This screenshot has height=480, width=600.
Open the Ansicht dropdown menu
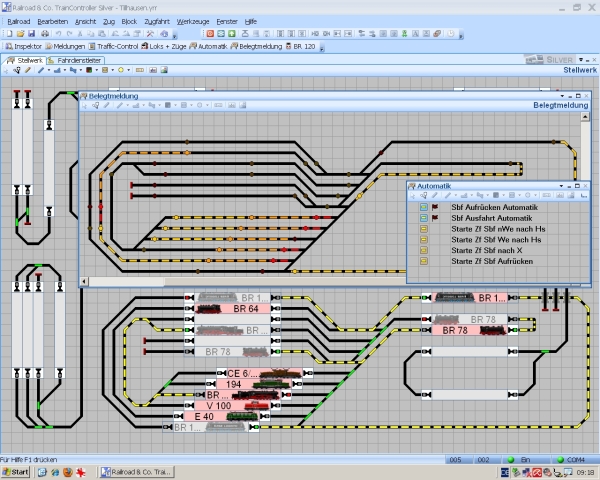click(84, 20)
